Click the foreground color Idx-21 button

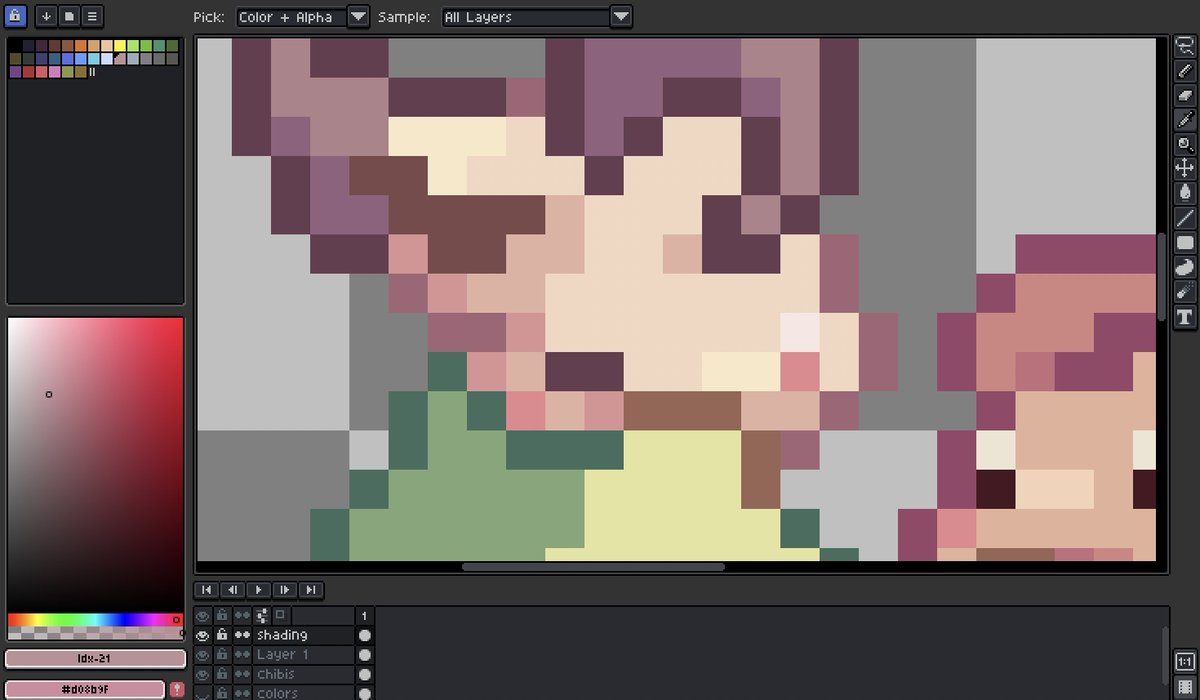95,658
